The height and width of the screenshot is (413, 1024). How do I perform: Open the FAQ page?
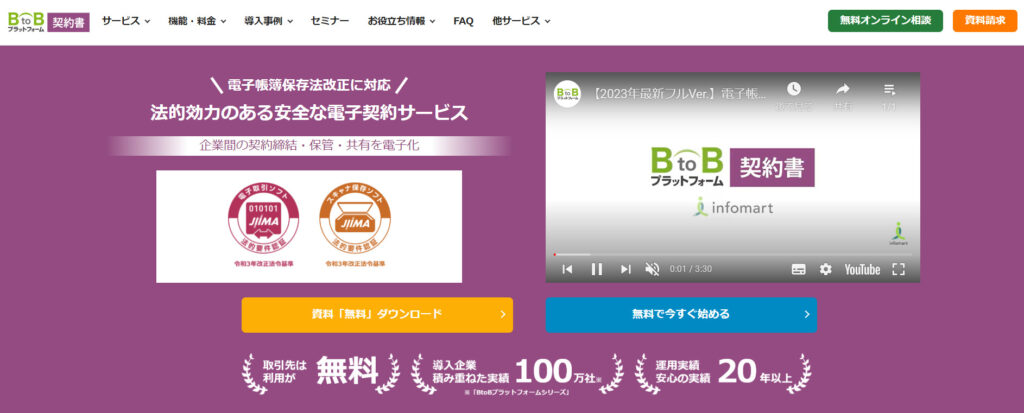[x=463, y=21]
